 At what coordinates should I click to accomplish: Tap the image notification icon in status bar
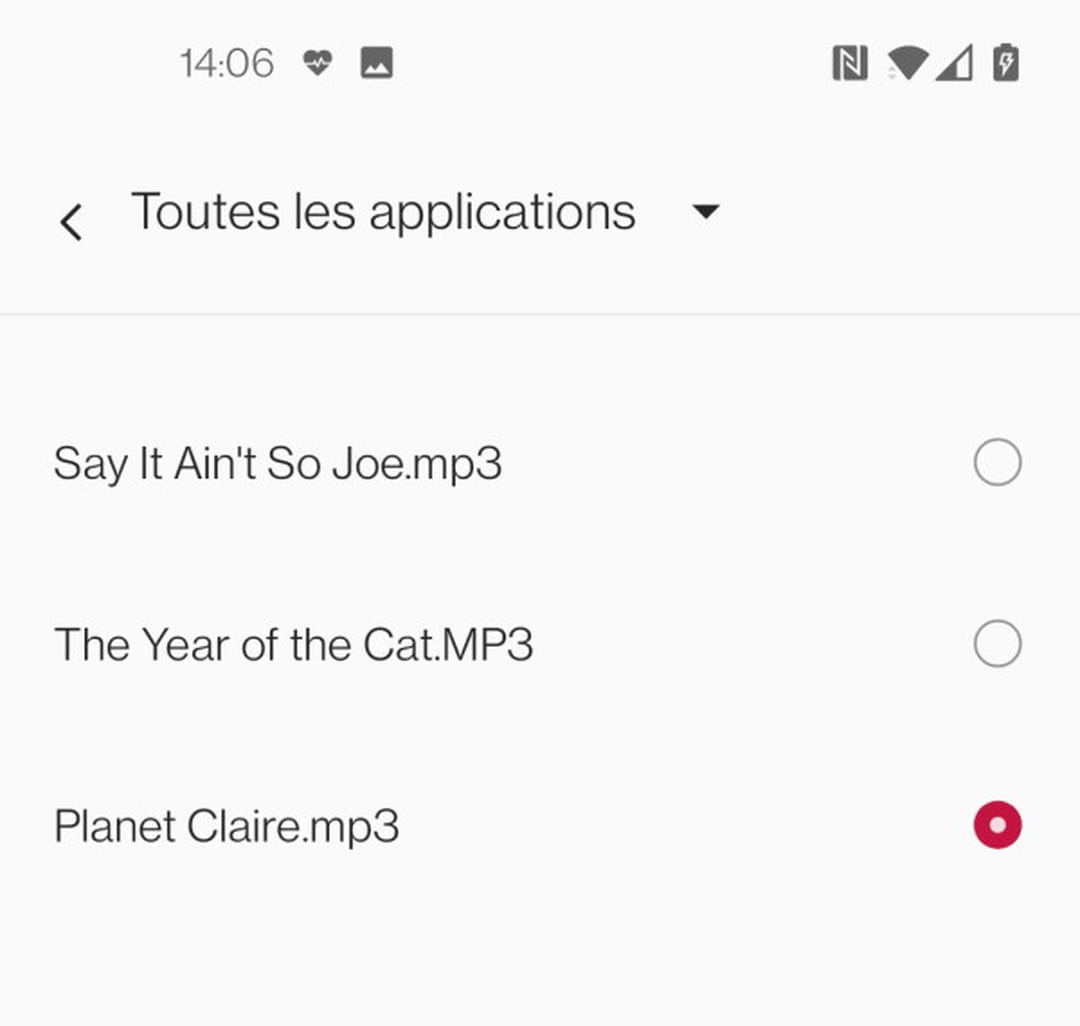point(376,64)
